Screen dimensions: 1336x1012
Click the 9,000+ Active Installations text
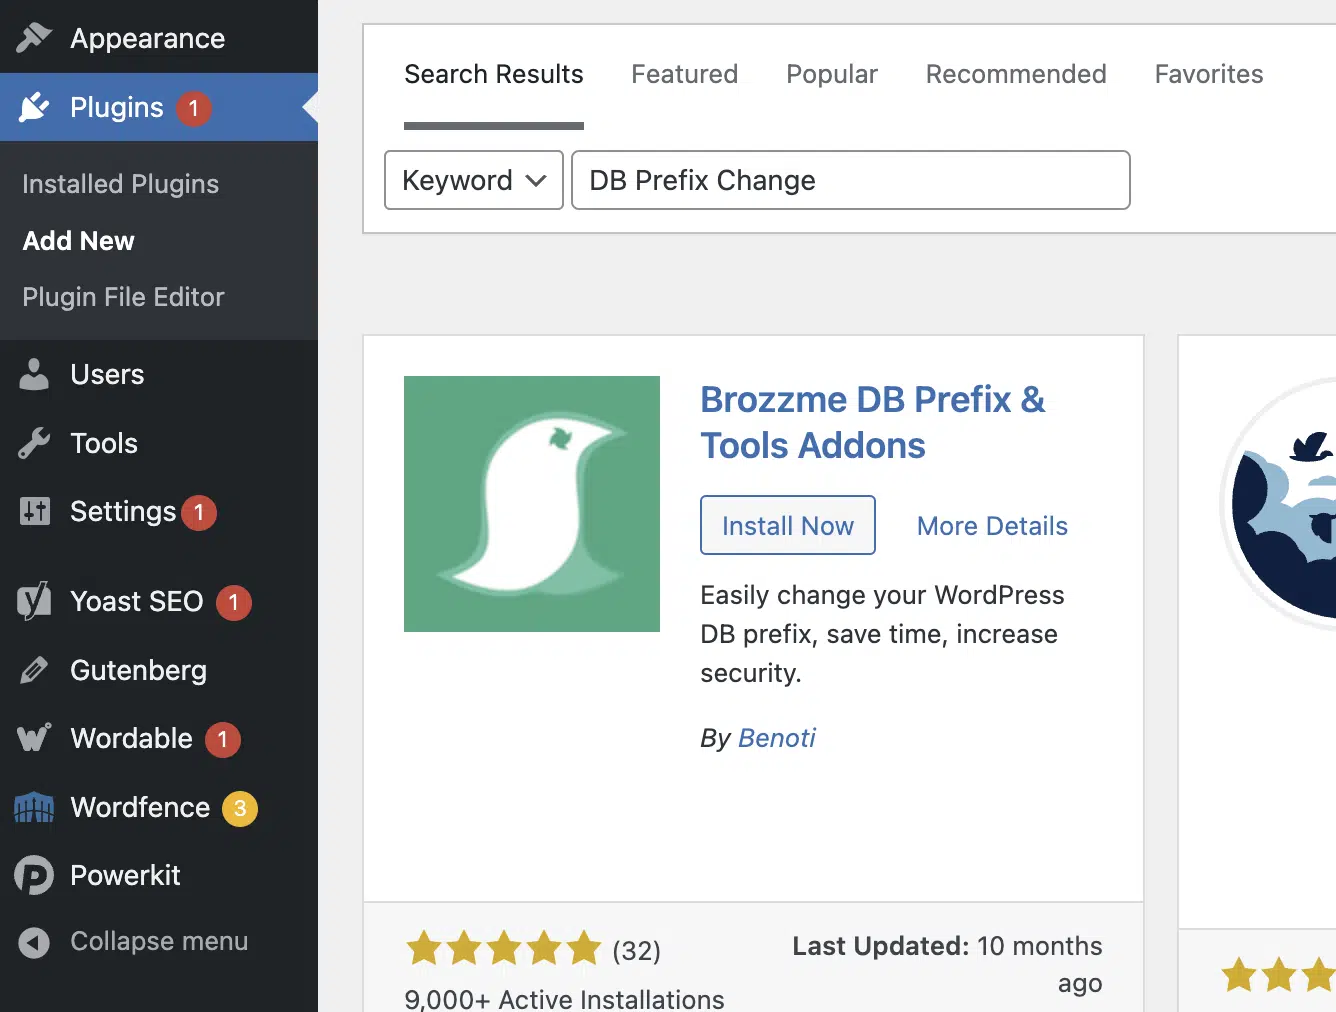(564, 999)
